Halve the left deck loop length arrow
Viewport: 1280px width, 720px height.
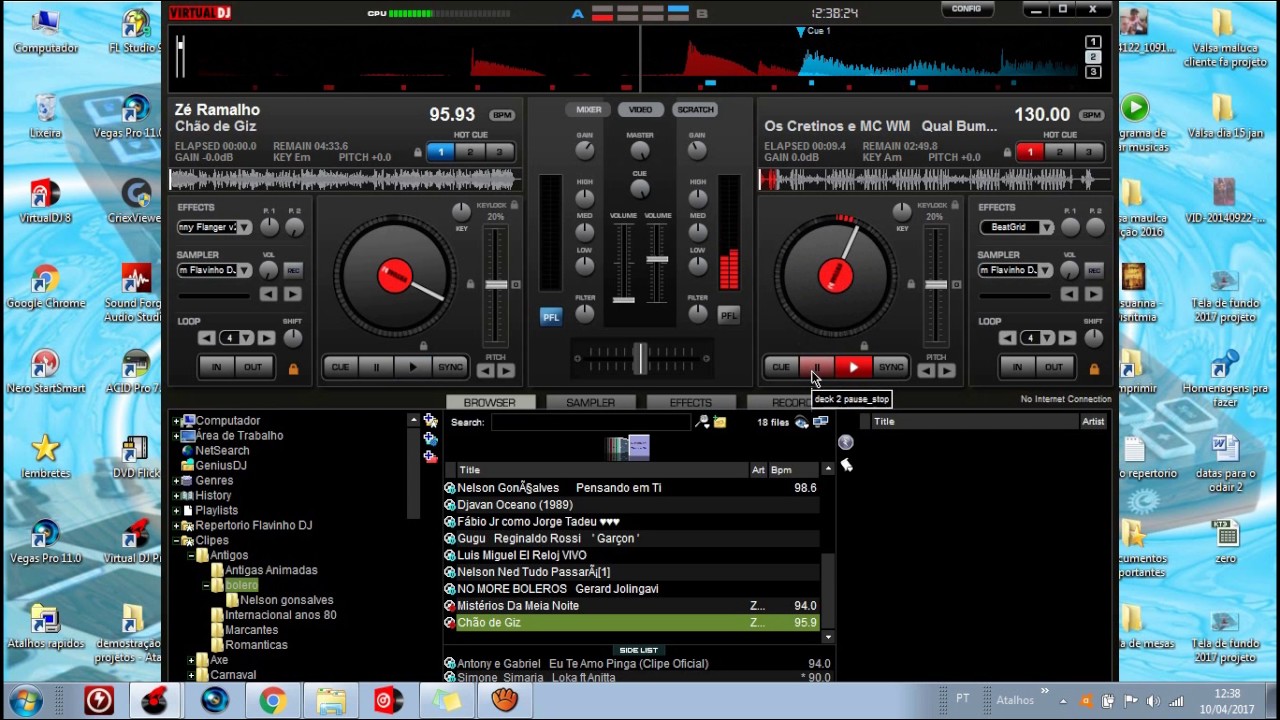coord(208,338)
